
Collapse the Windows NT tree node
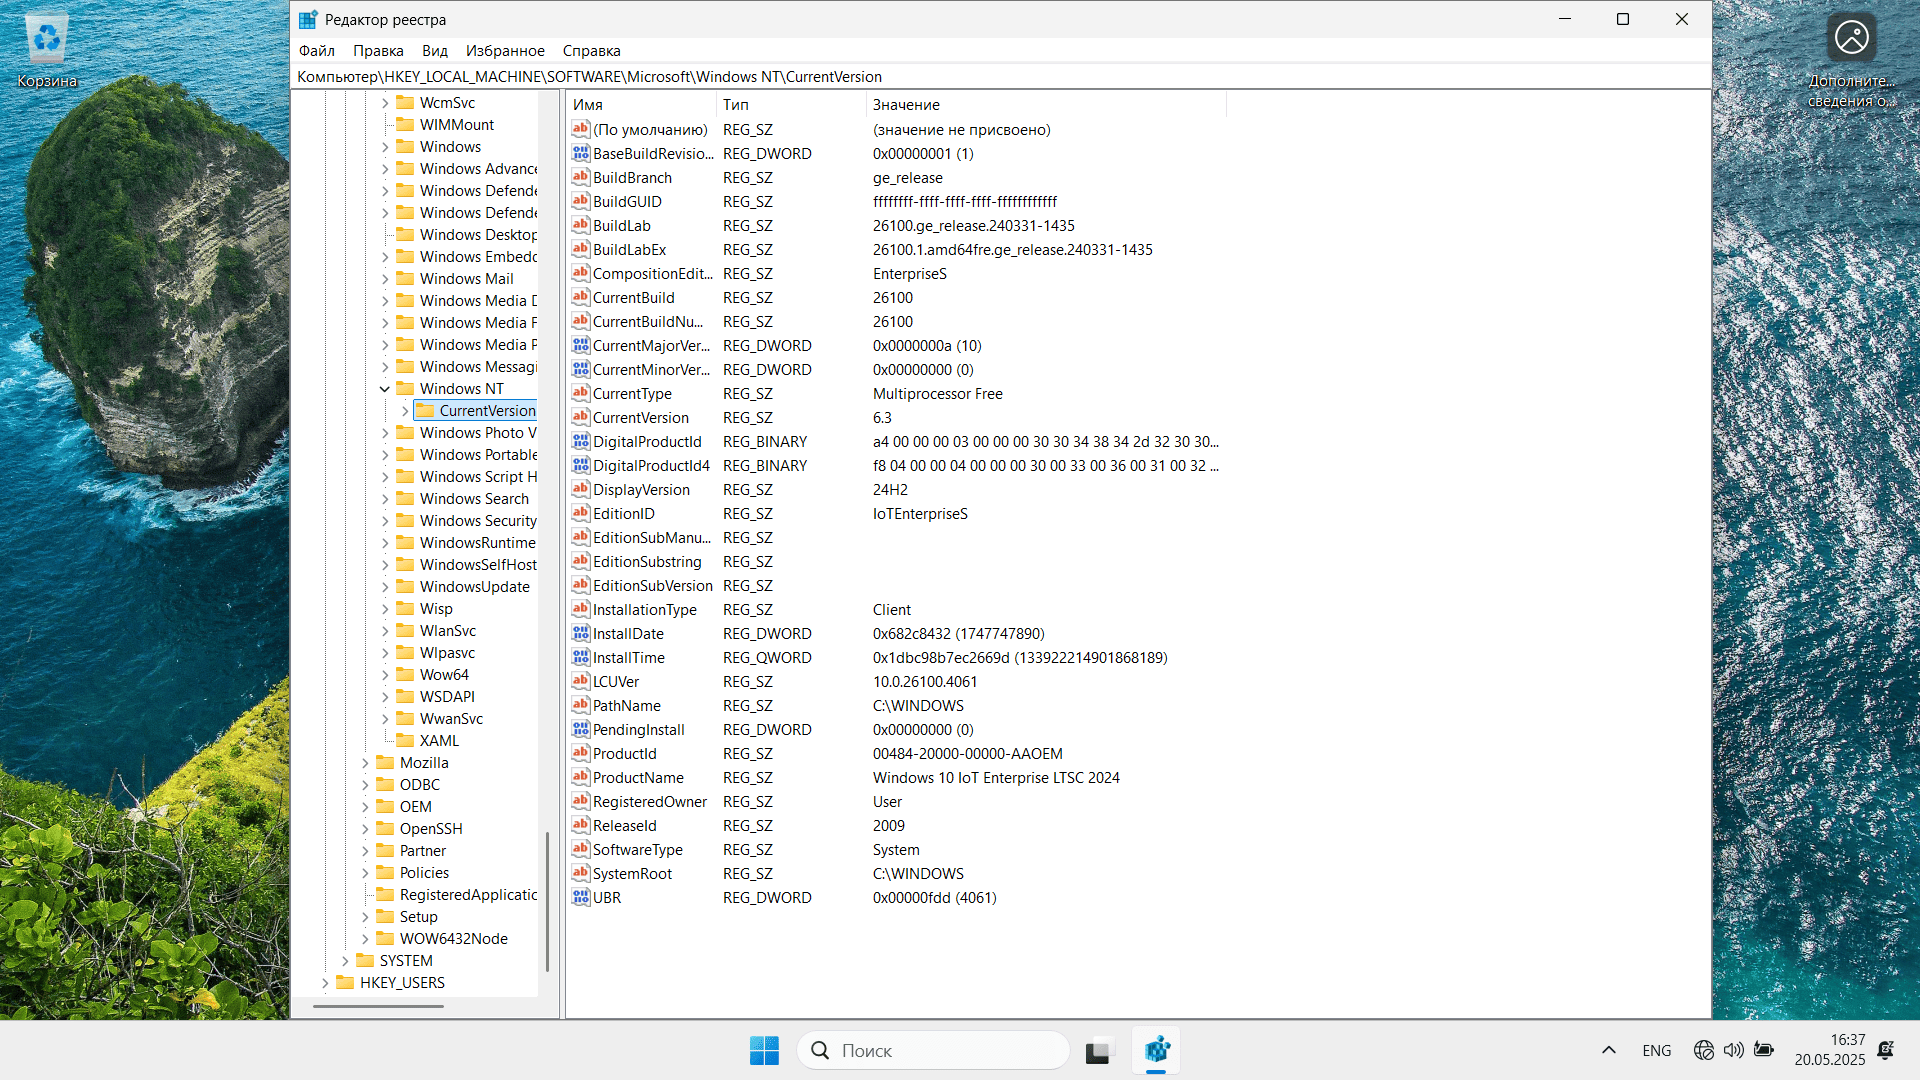click(x=385, y=389)
